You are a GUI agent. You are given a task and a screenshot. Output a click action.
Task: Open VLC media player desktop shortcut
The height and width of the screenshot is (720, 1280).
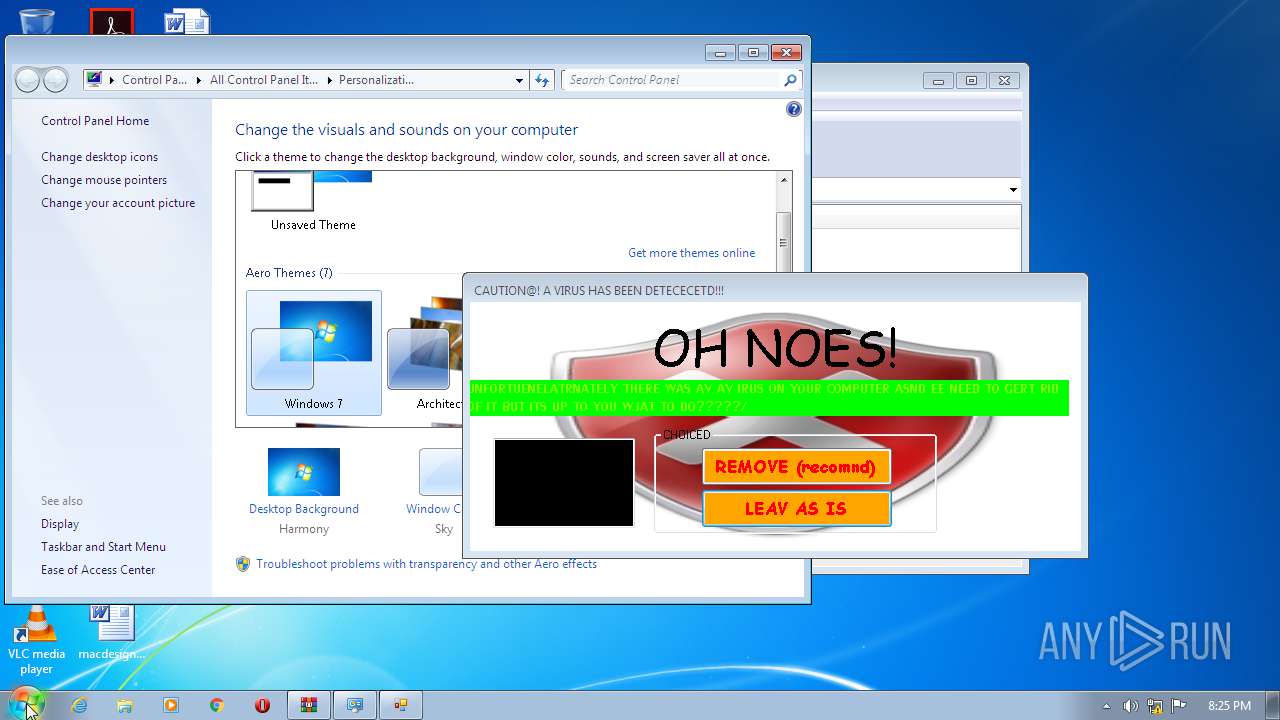(37, 641)
